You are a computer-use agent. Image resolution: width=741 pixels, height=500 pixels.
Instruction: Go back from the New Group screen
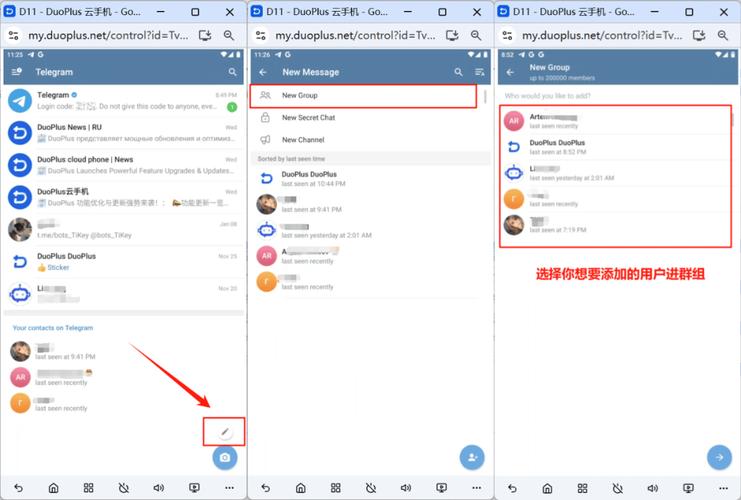(x=510, y=72)
